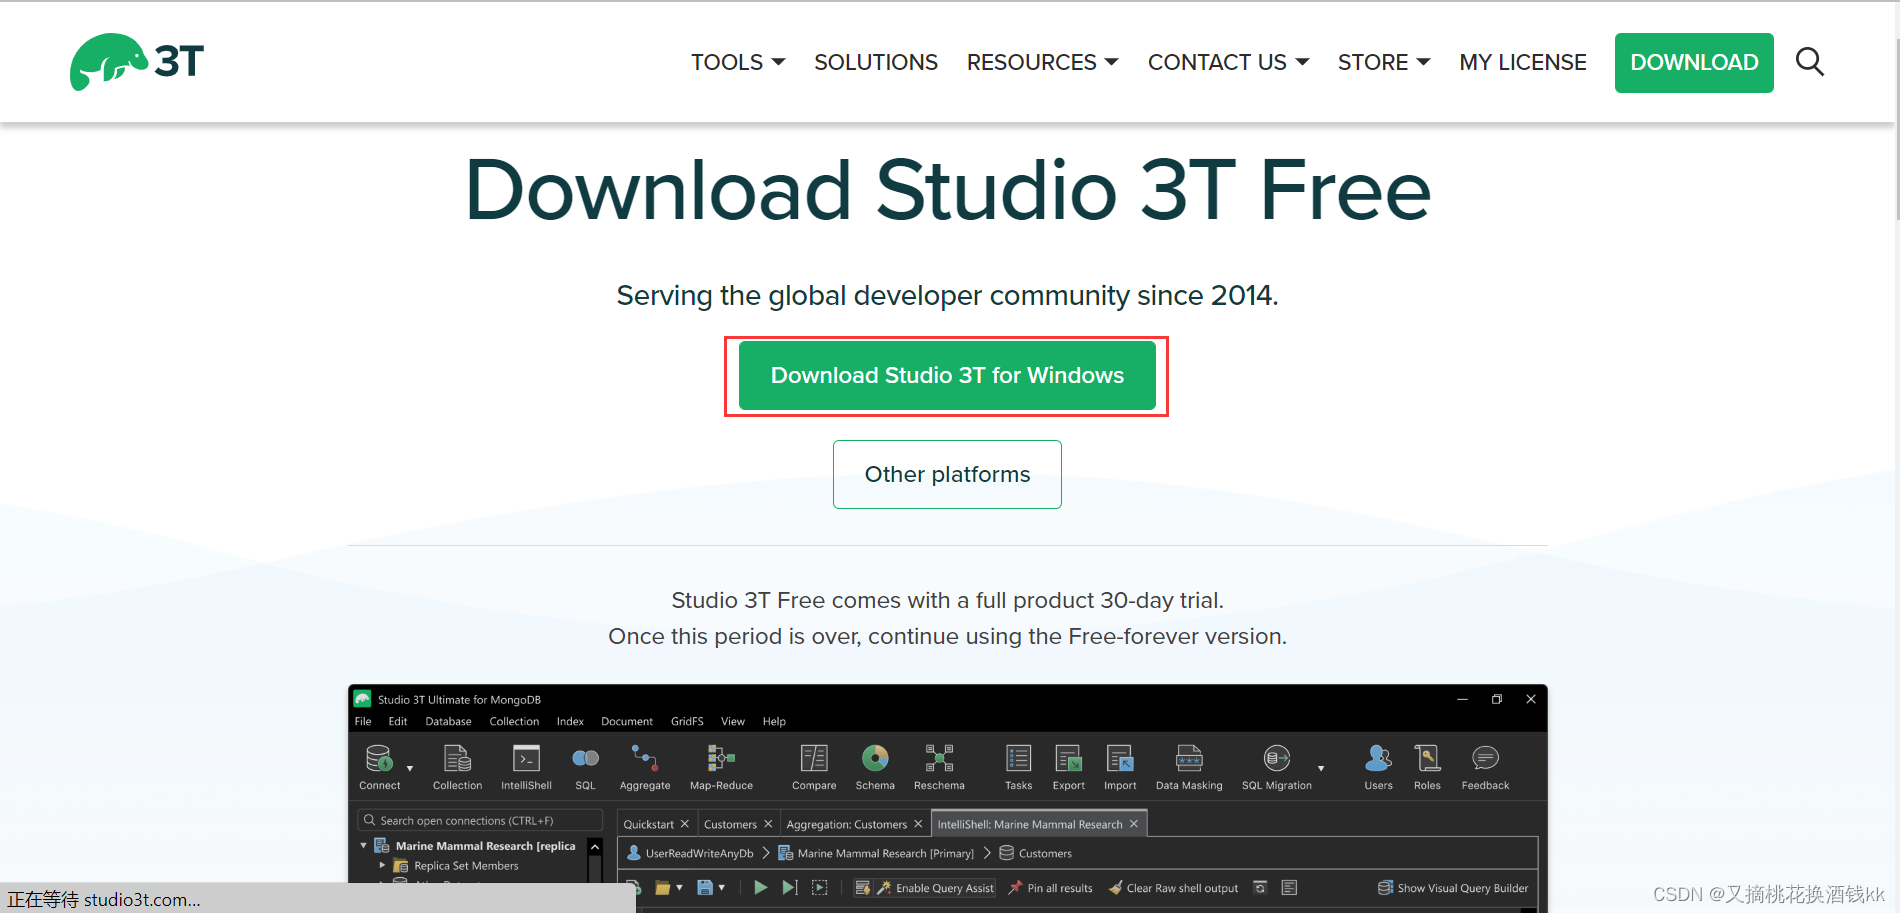Open the STORE dropdown

(x=1383, y=62)
